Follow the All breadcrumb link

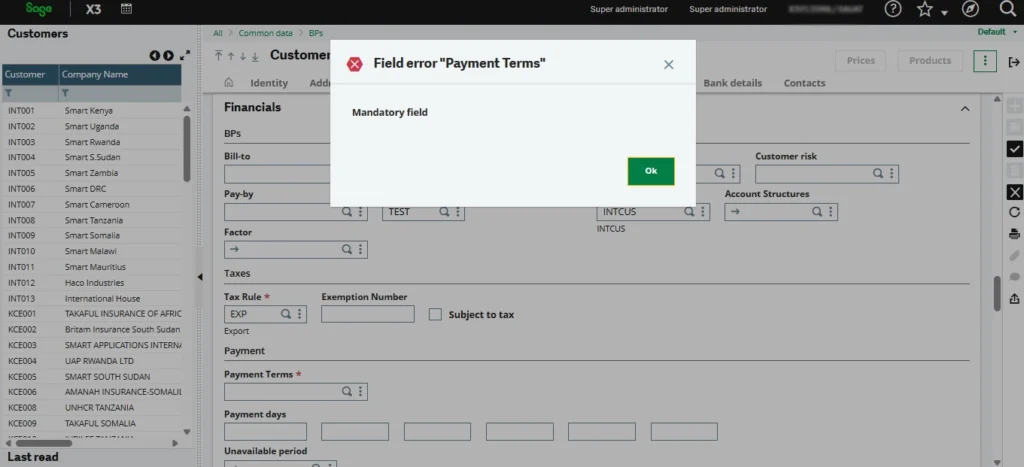click(x=217, y=33)
